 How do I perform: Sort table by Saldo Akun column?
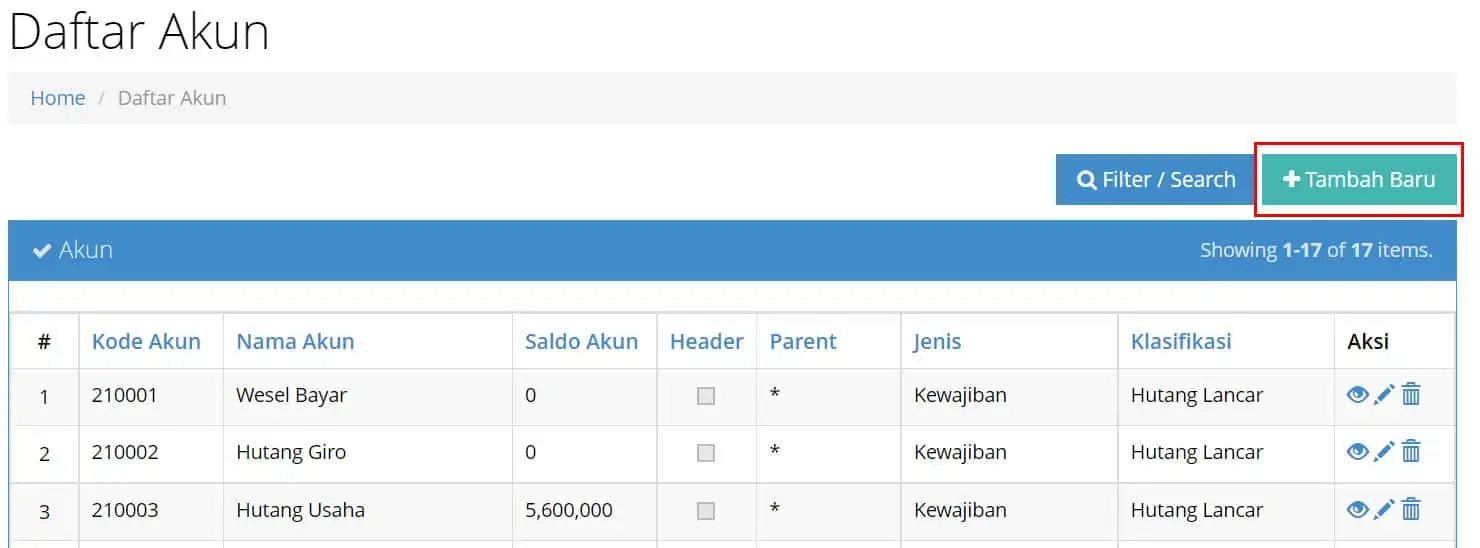[581, 341]
